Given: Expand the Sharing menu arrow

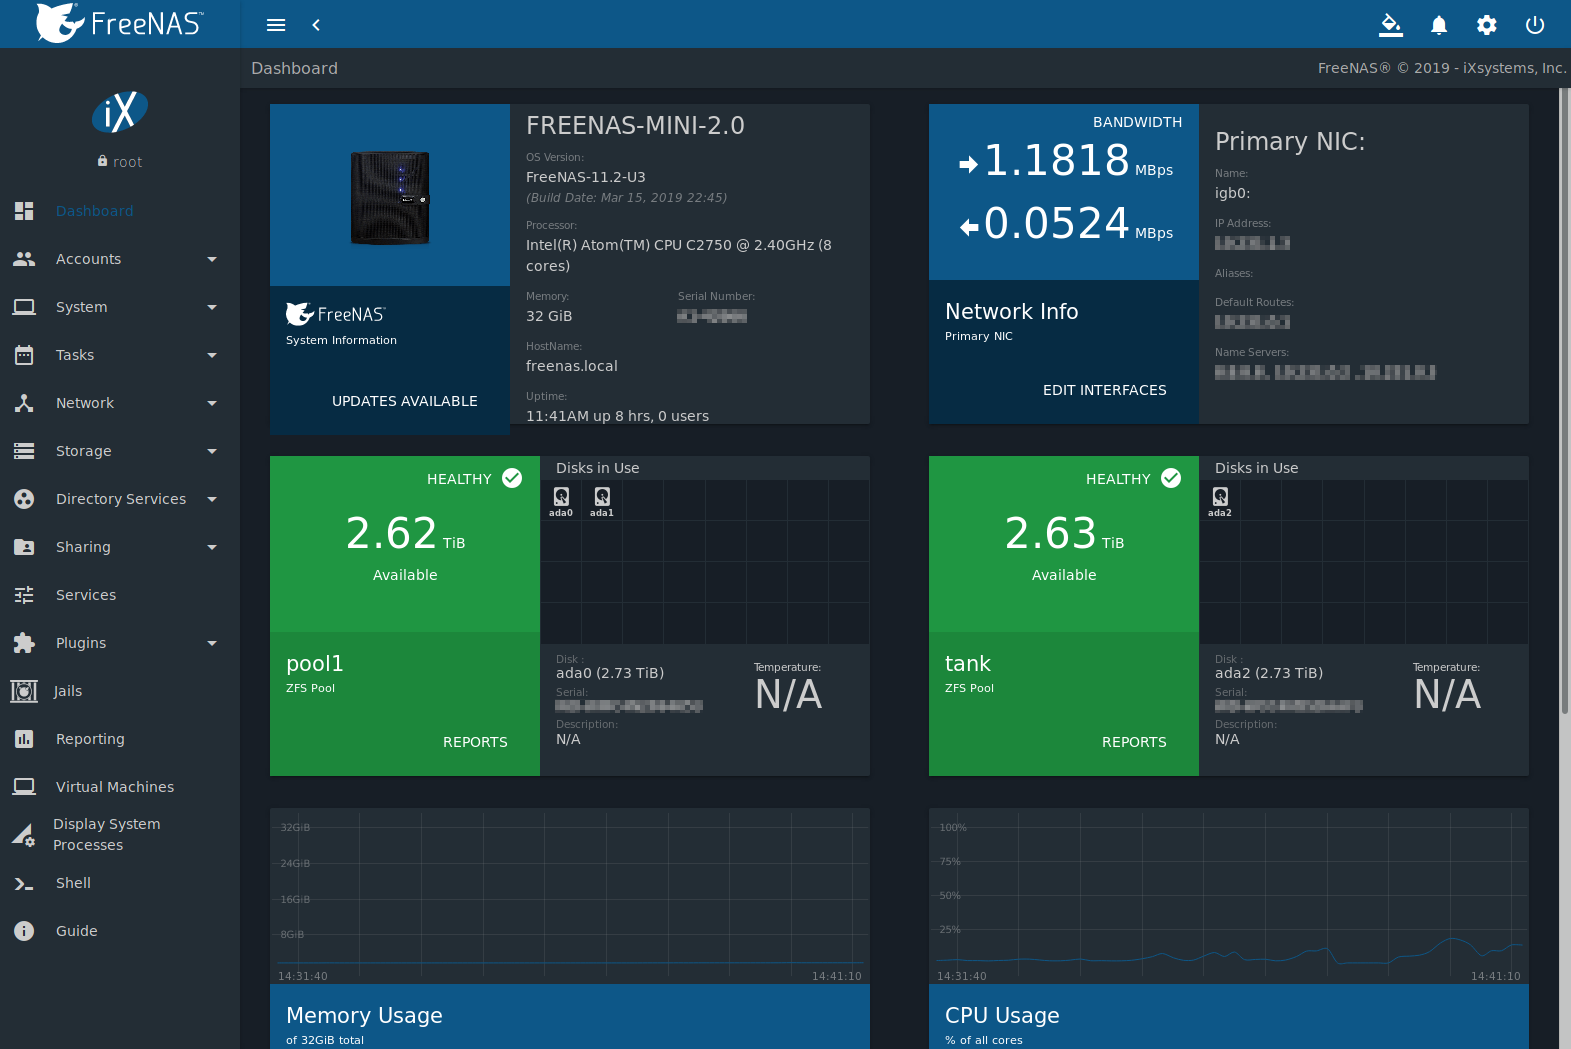Looking at the screenshot, I should [212, 547].
